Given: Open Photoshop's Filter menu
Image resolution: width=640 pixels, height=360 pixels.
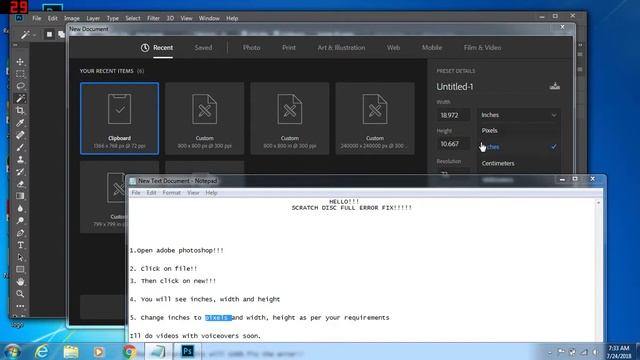Looking at the screenshot, I should pos(153,18).
